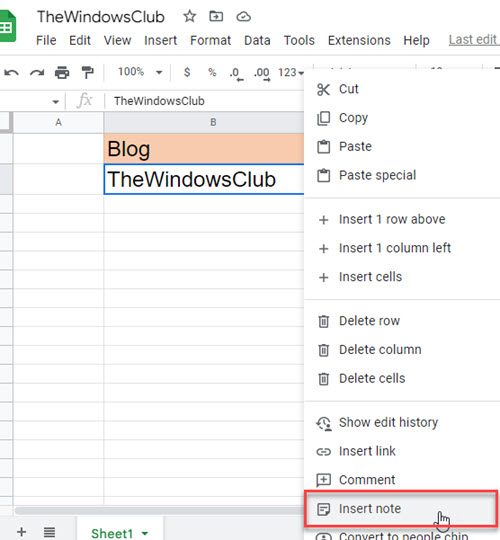Star the TheWindowsClub document

point(189,16)
